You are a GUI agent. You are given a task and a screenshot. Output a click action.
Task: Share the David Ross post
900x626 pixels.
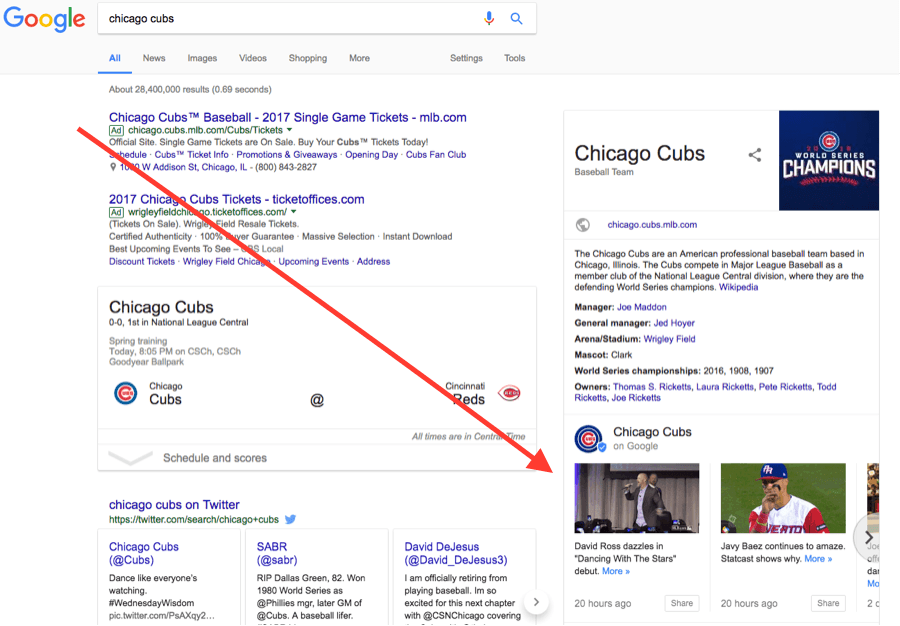click(682, 603)
